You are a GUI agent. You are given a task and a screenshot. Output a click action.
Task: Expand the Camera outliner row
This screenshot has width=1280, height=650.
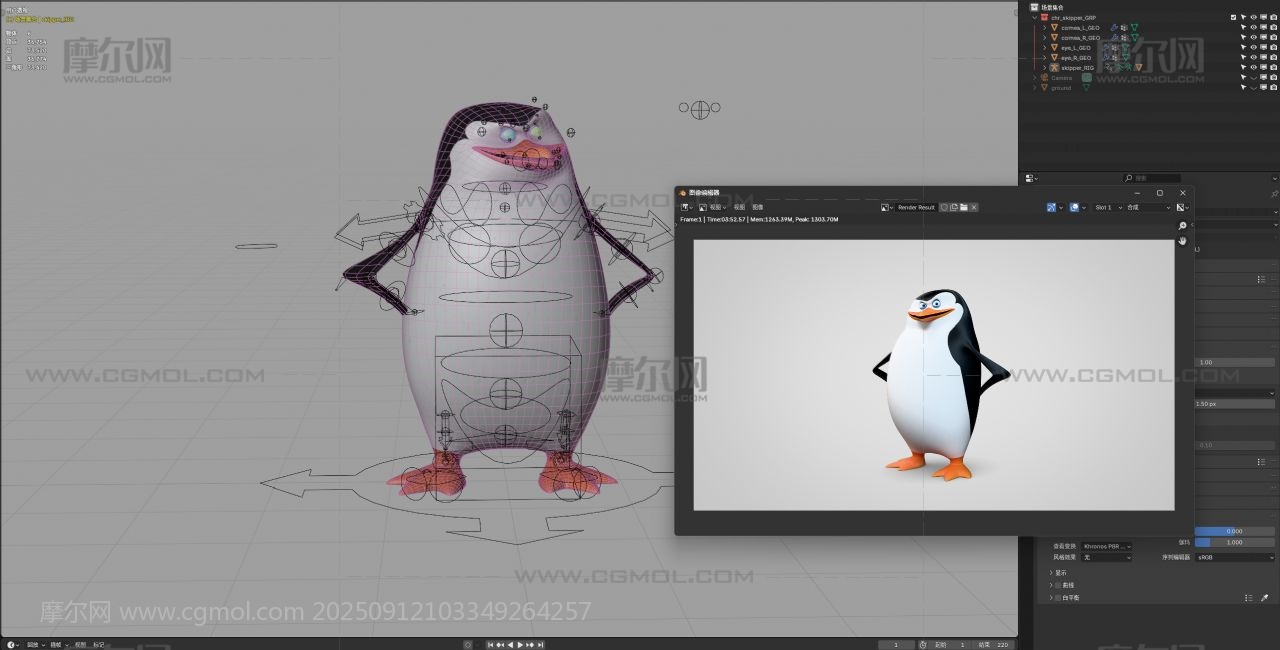pos(1036,78)
